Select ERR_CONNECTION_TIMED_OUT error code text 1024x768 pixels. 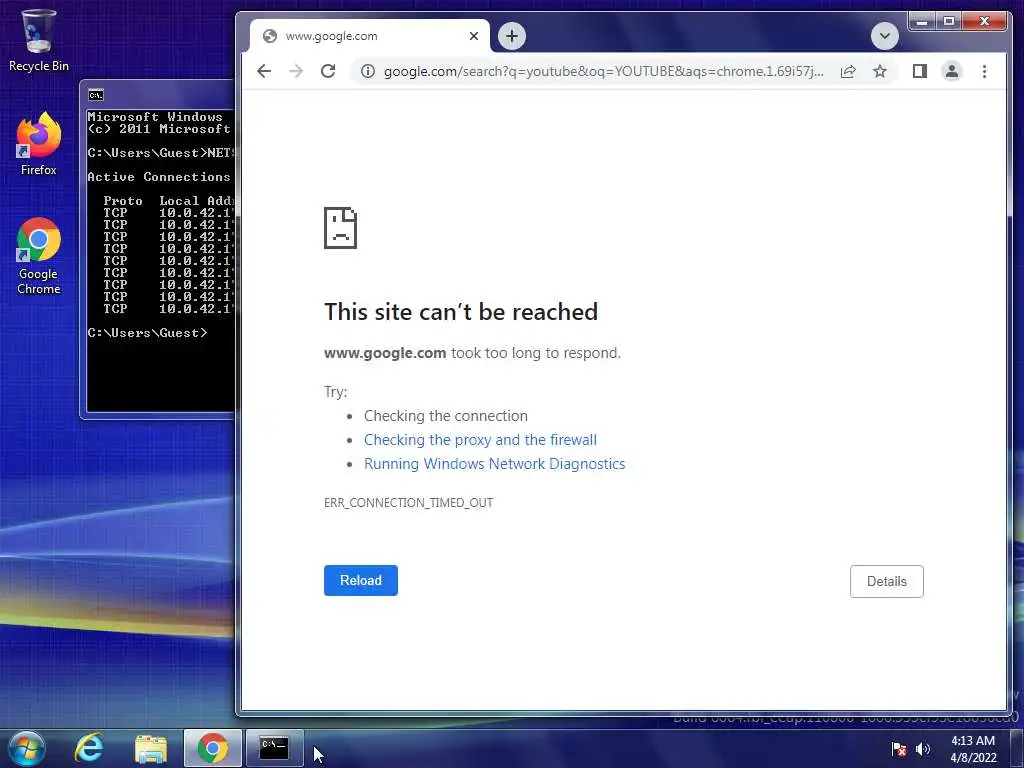tap(408, 503)
